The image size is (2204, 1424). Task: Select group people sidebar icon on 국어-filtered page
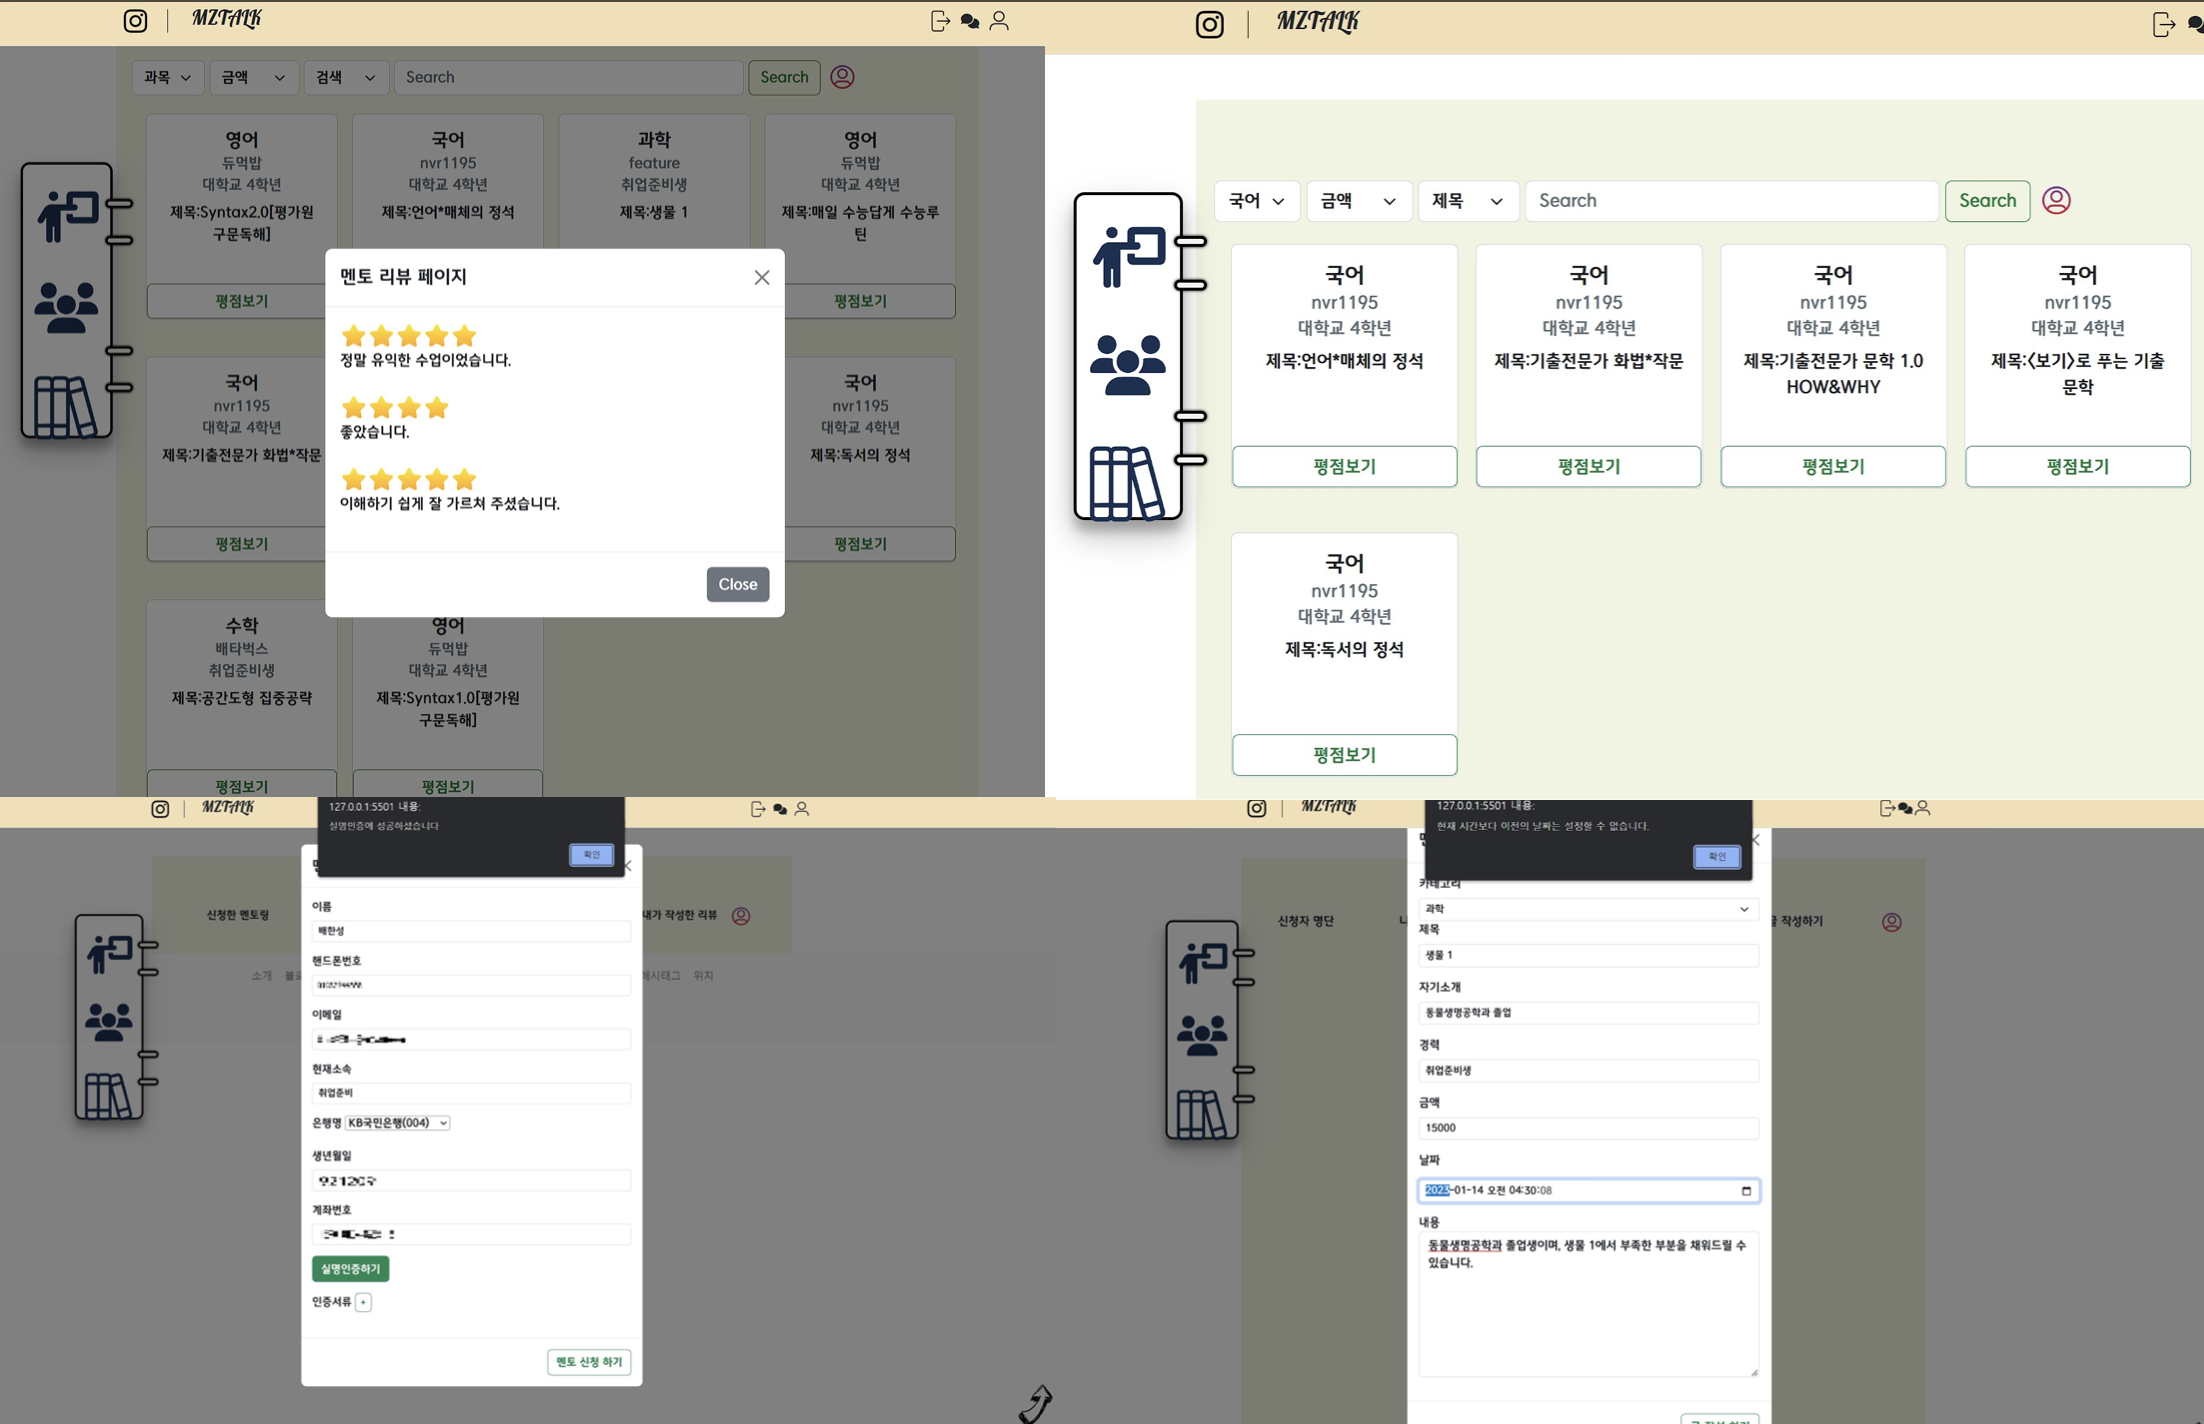click(1128, 366)
